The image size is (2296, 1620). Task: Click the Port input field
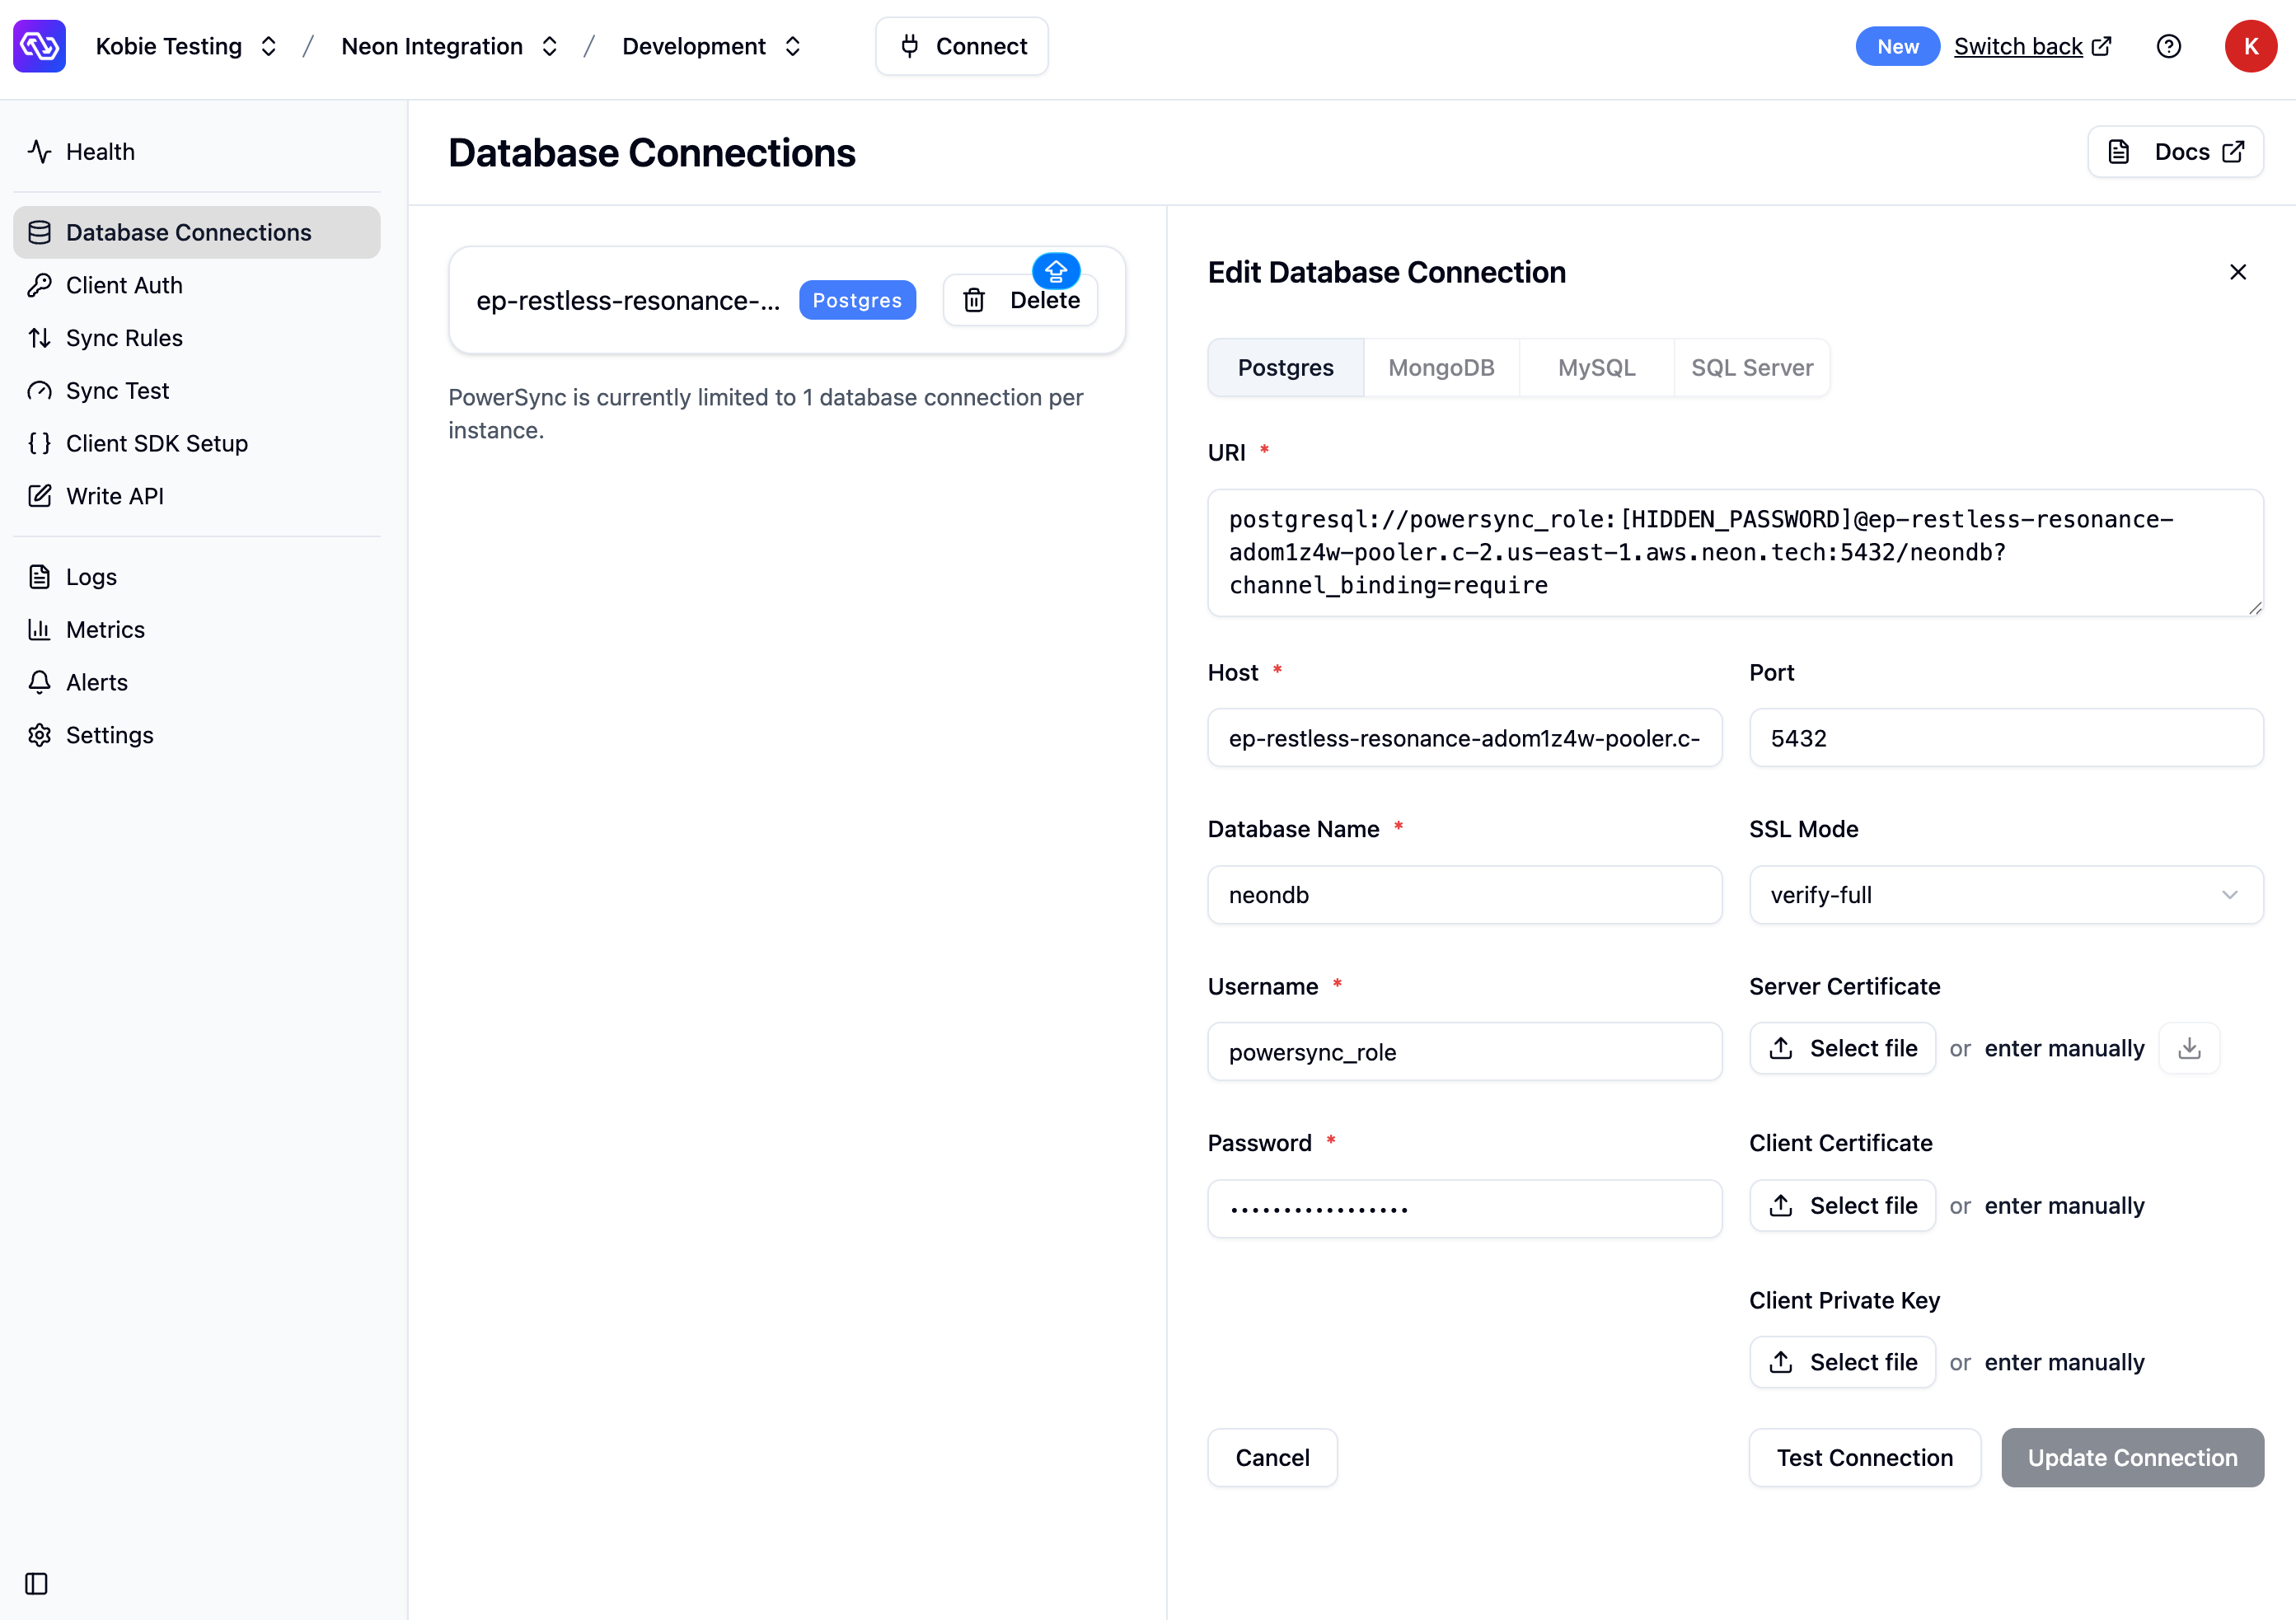coord(2006,738)
